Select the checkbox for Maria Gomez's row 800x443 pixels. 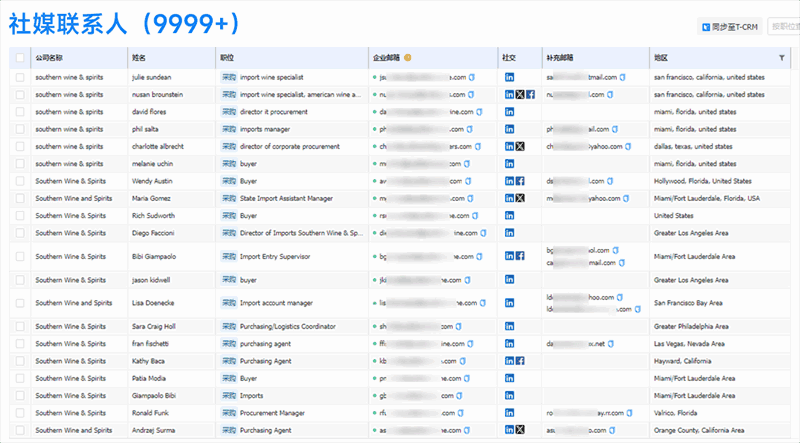(x=20, y=198)
